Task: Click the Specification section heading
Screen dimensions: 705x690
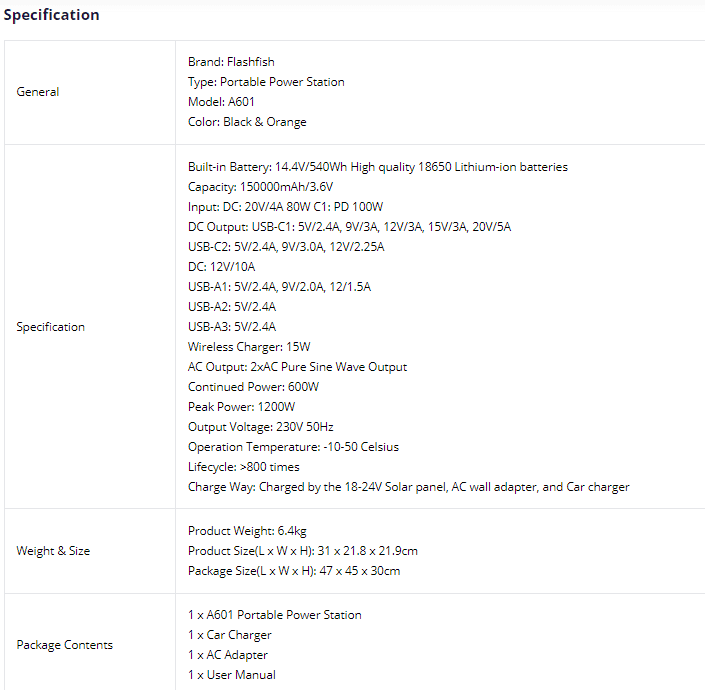Action: [x=51, y=15]
